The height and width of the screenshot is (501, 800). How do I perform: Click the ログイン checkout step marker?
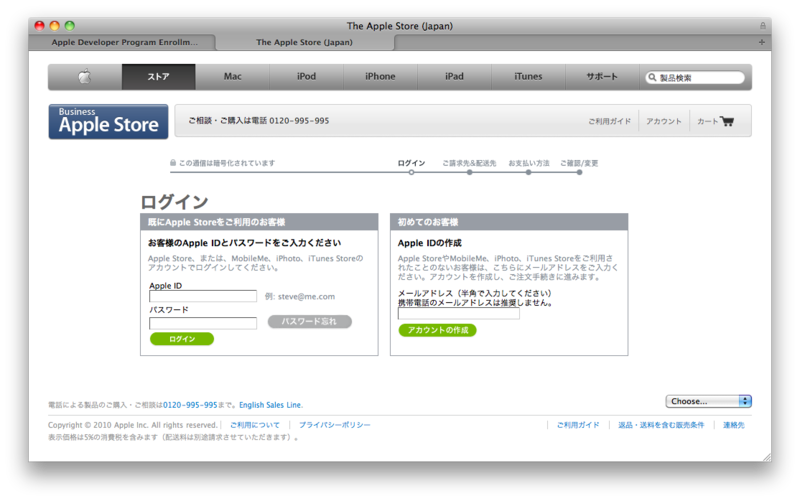[x=411, y=172]
